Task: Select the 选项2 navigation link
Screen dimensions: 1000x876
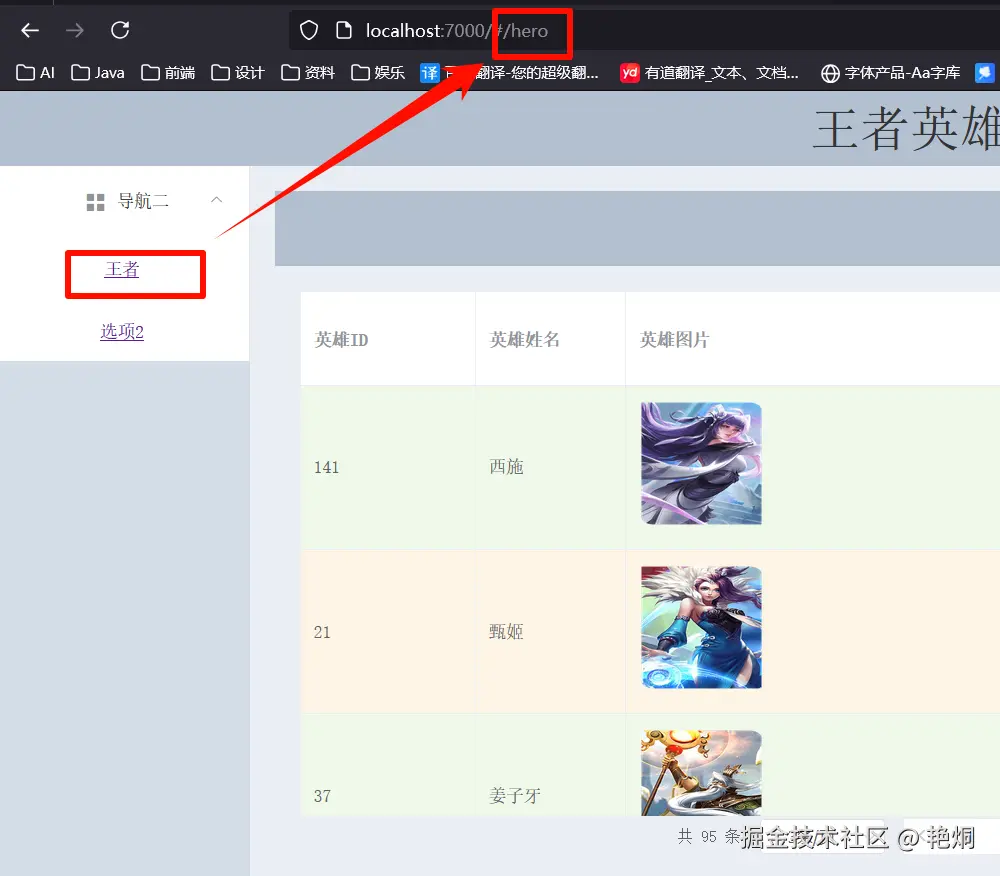Action: point(121,331)
